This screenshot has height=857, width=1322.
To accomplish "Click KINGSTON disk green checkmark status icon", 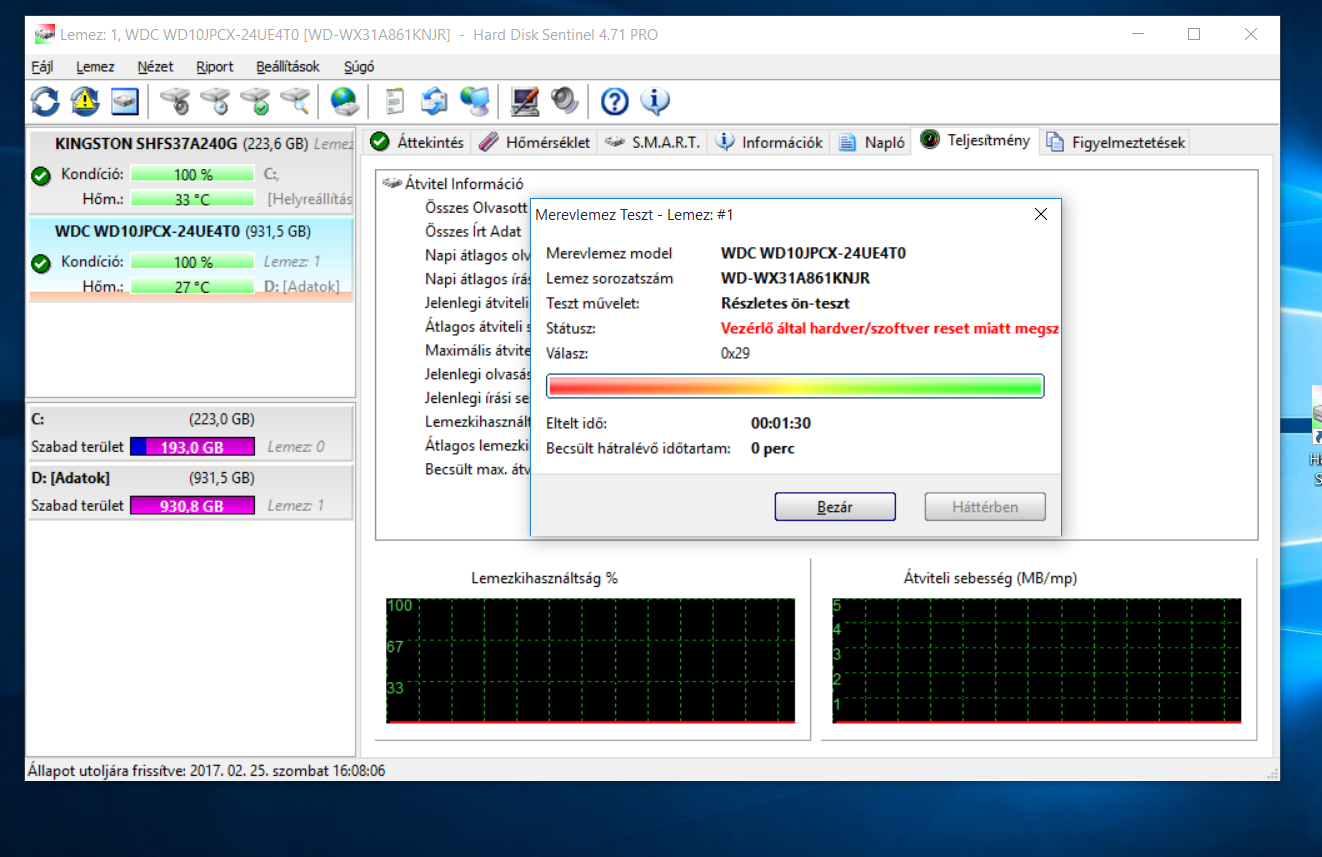I will tap(41, 177).
